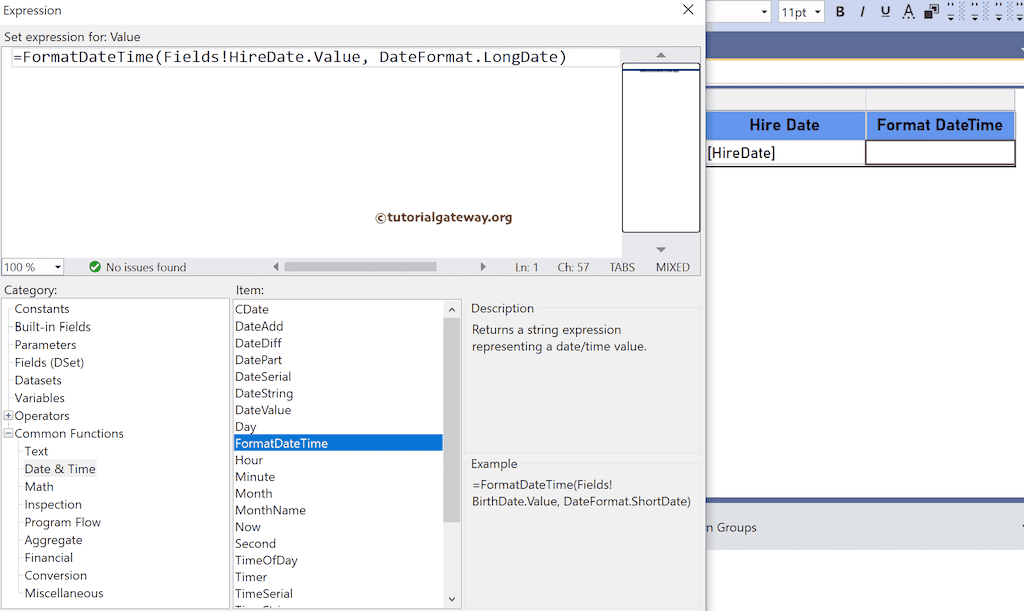Select the highlighted FormatDateTime item
The height and width of the screenshot is (611, 1024).
[338, 443]
